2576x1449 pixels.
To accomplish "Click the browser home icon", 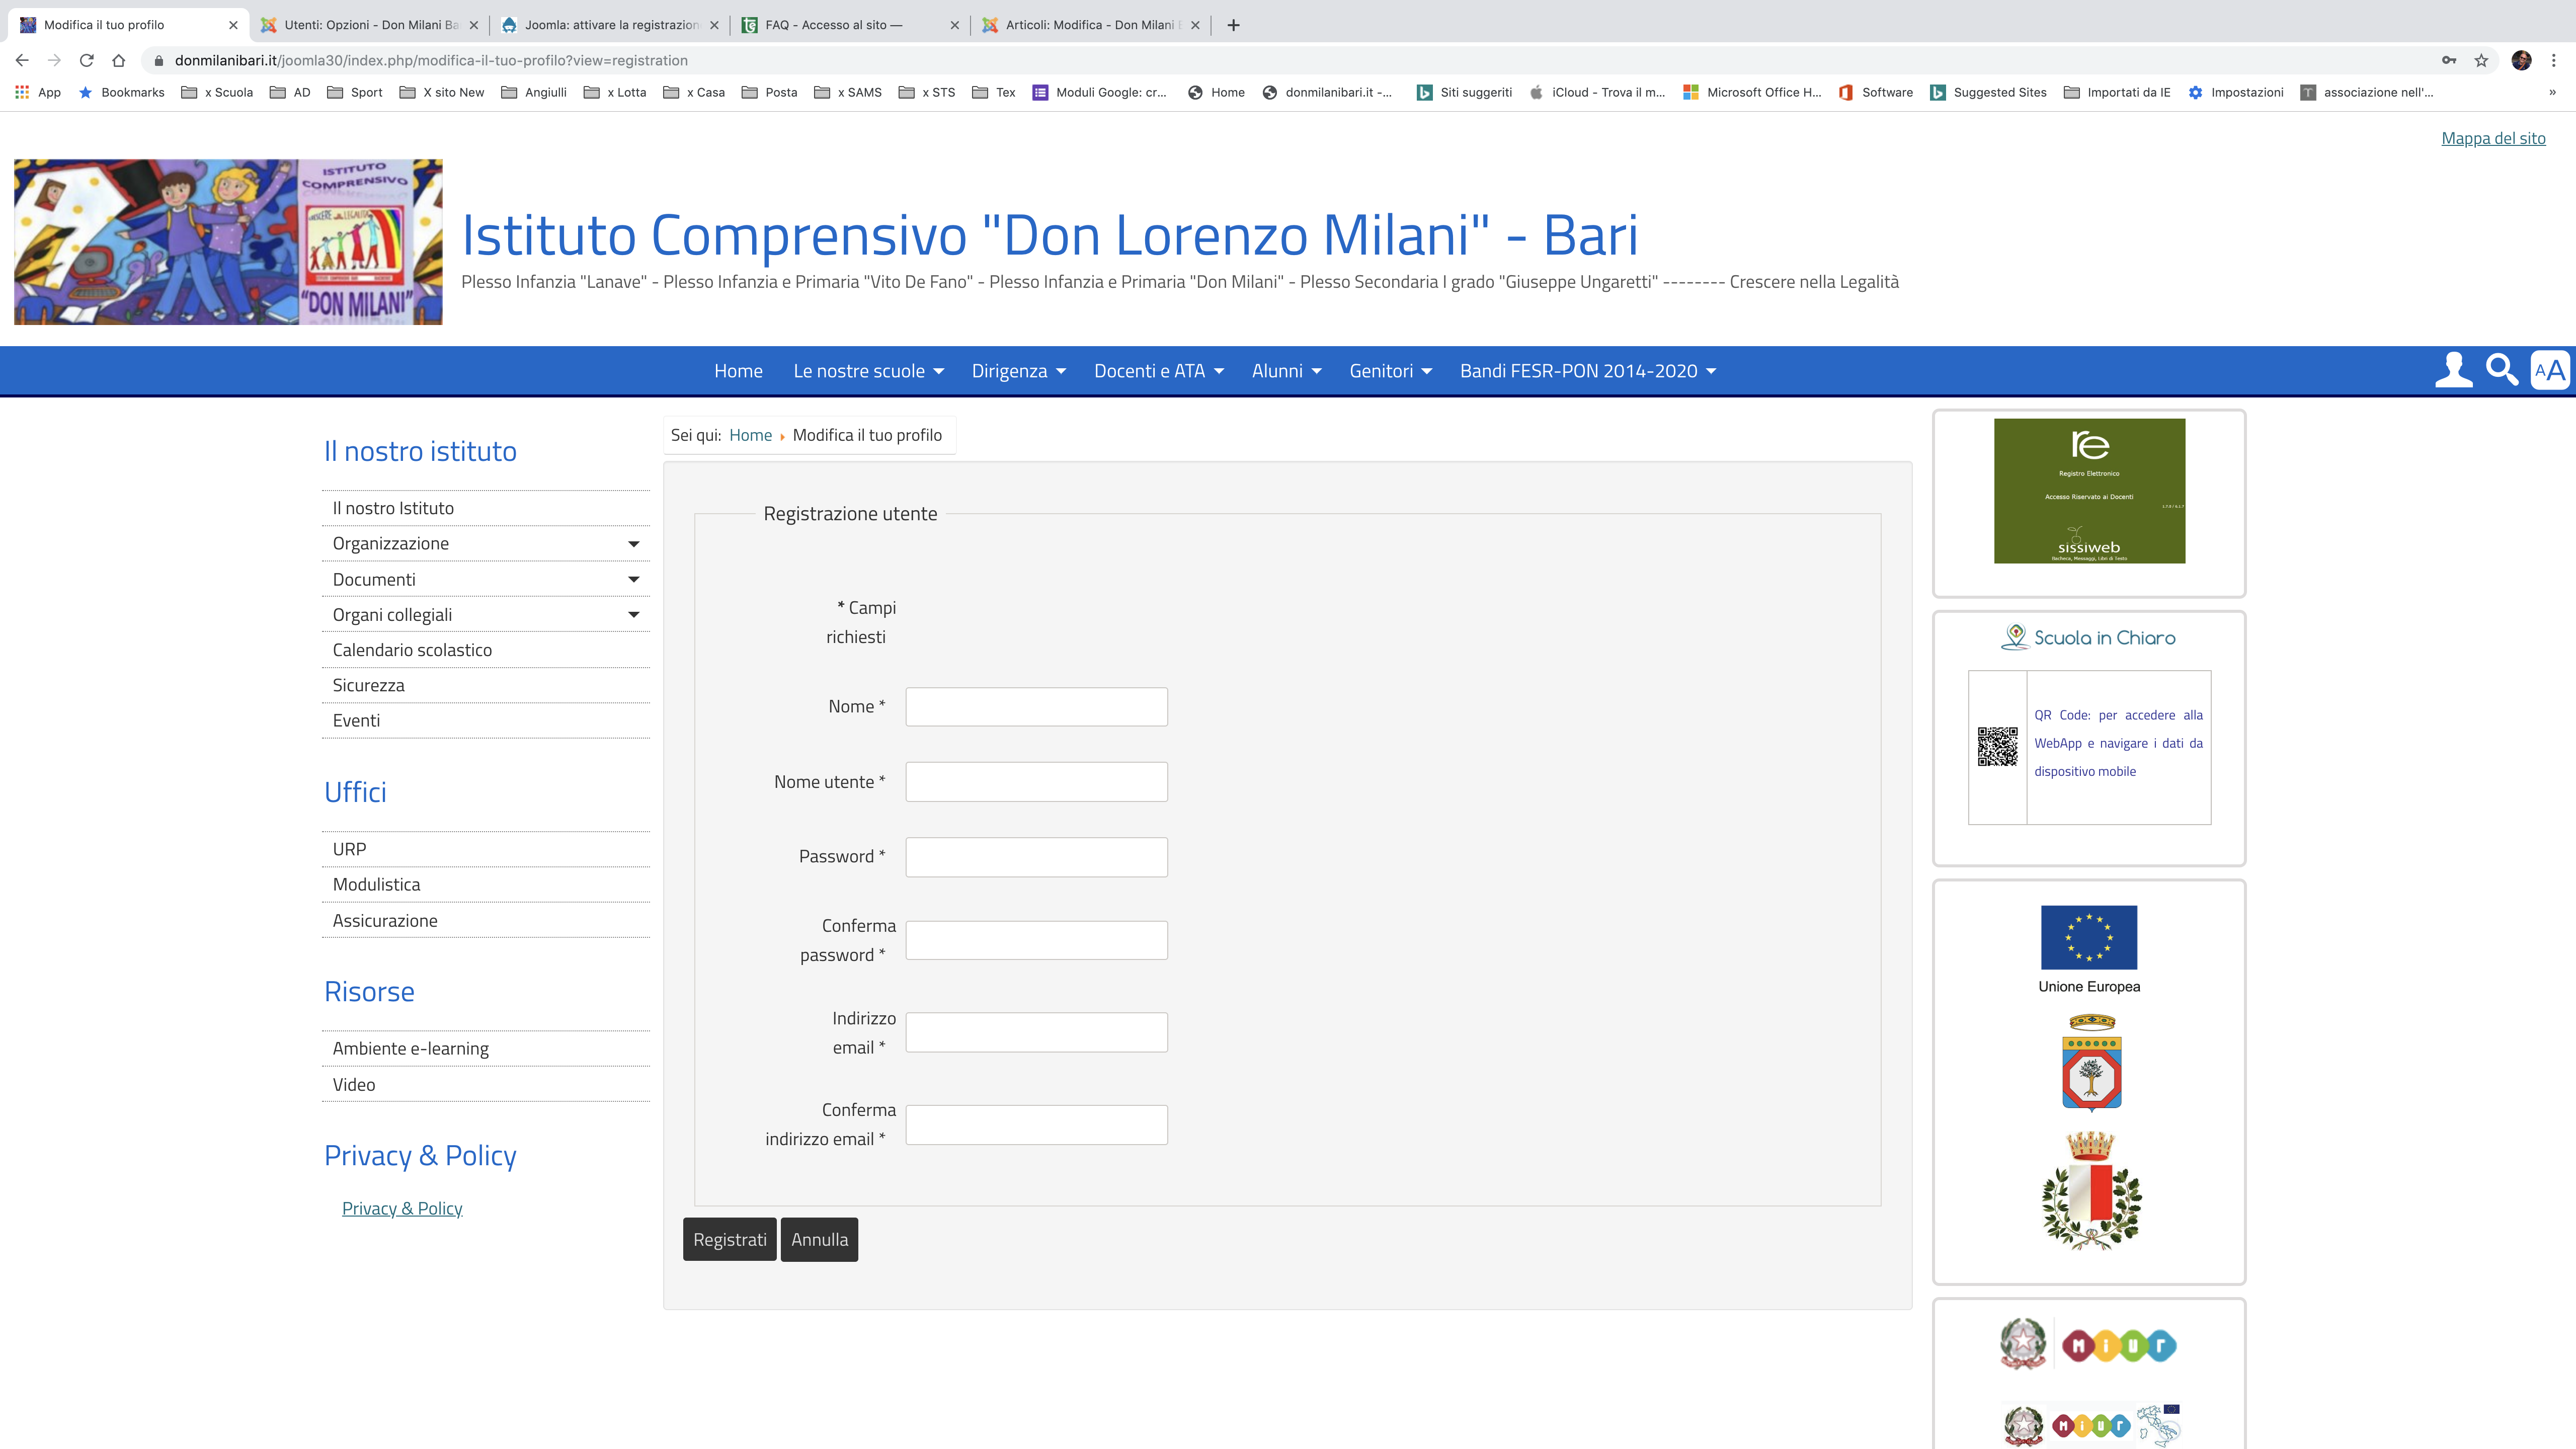I will coord(119,60).
